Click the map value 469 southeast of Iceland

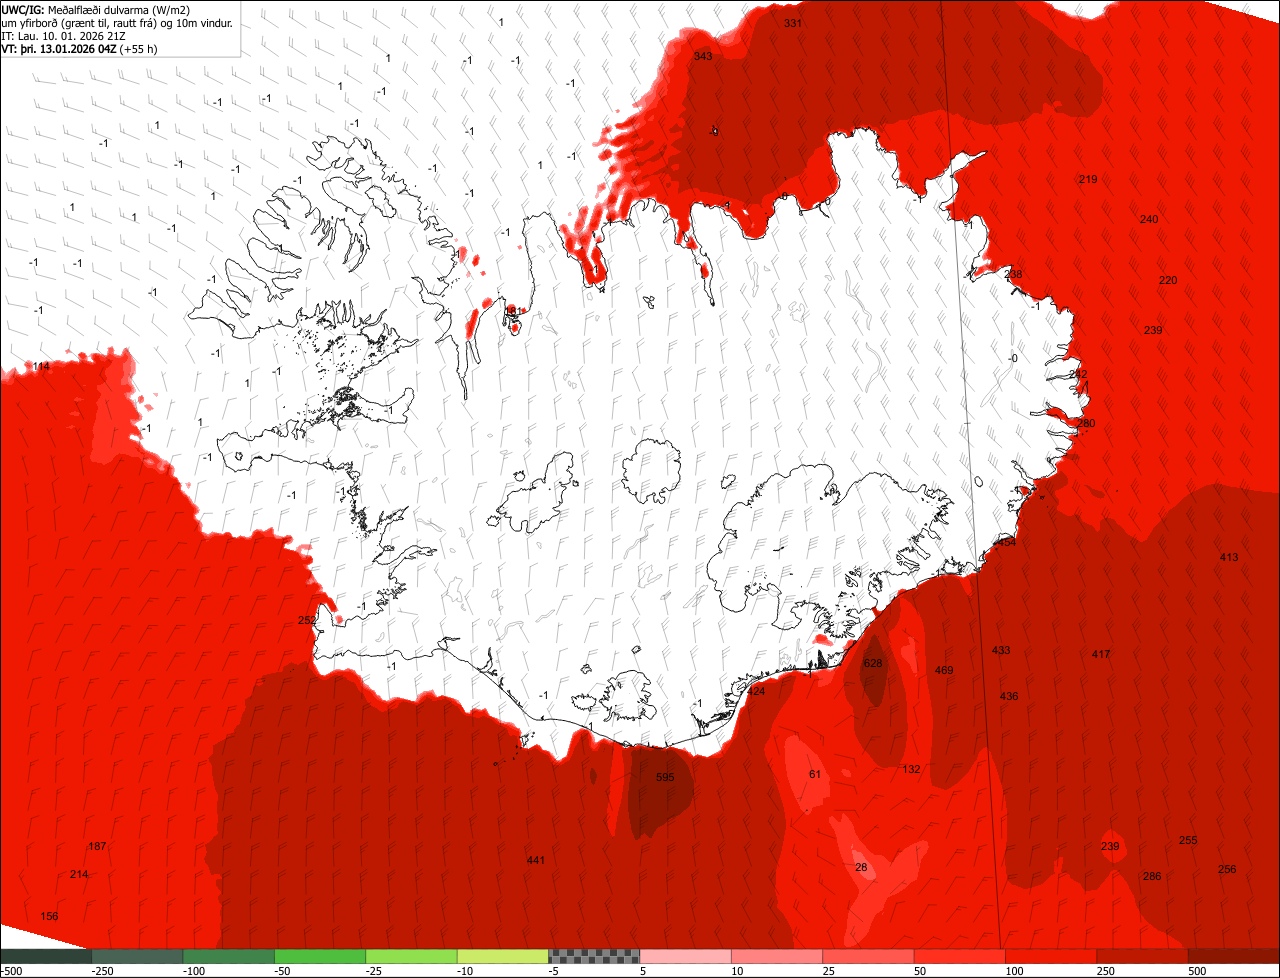[944, 670]
